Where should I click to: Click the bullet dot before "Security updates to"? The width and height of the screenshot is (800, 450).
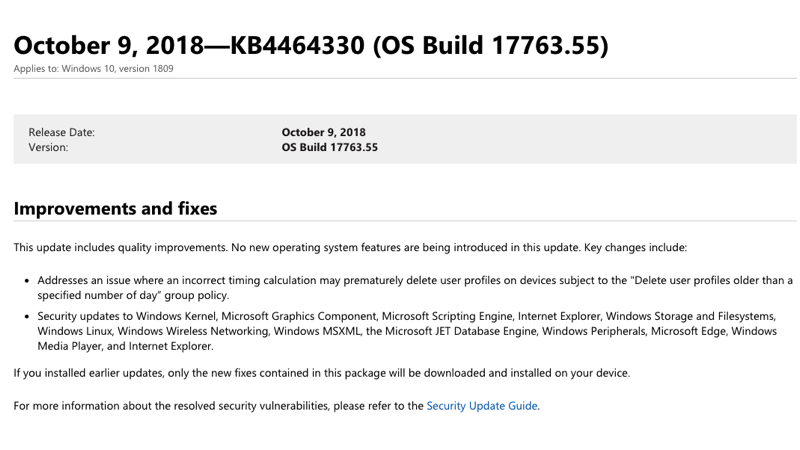click(27, 317)
